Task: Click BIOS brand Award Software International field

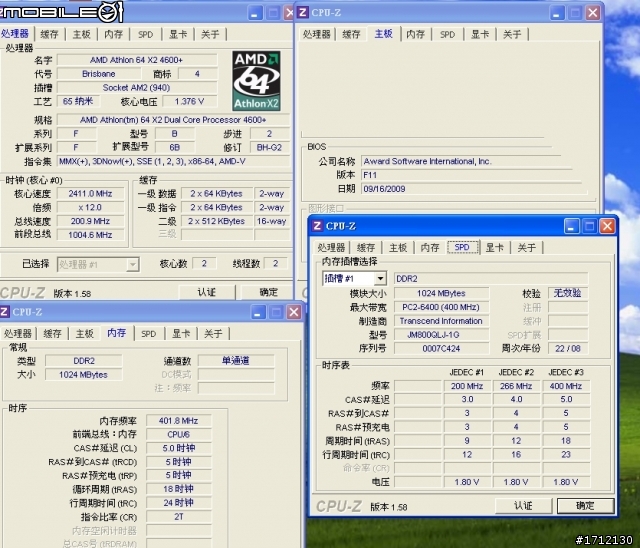Action: (x=465, y=161)
